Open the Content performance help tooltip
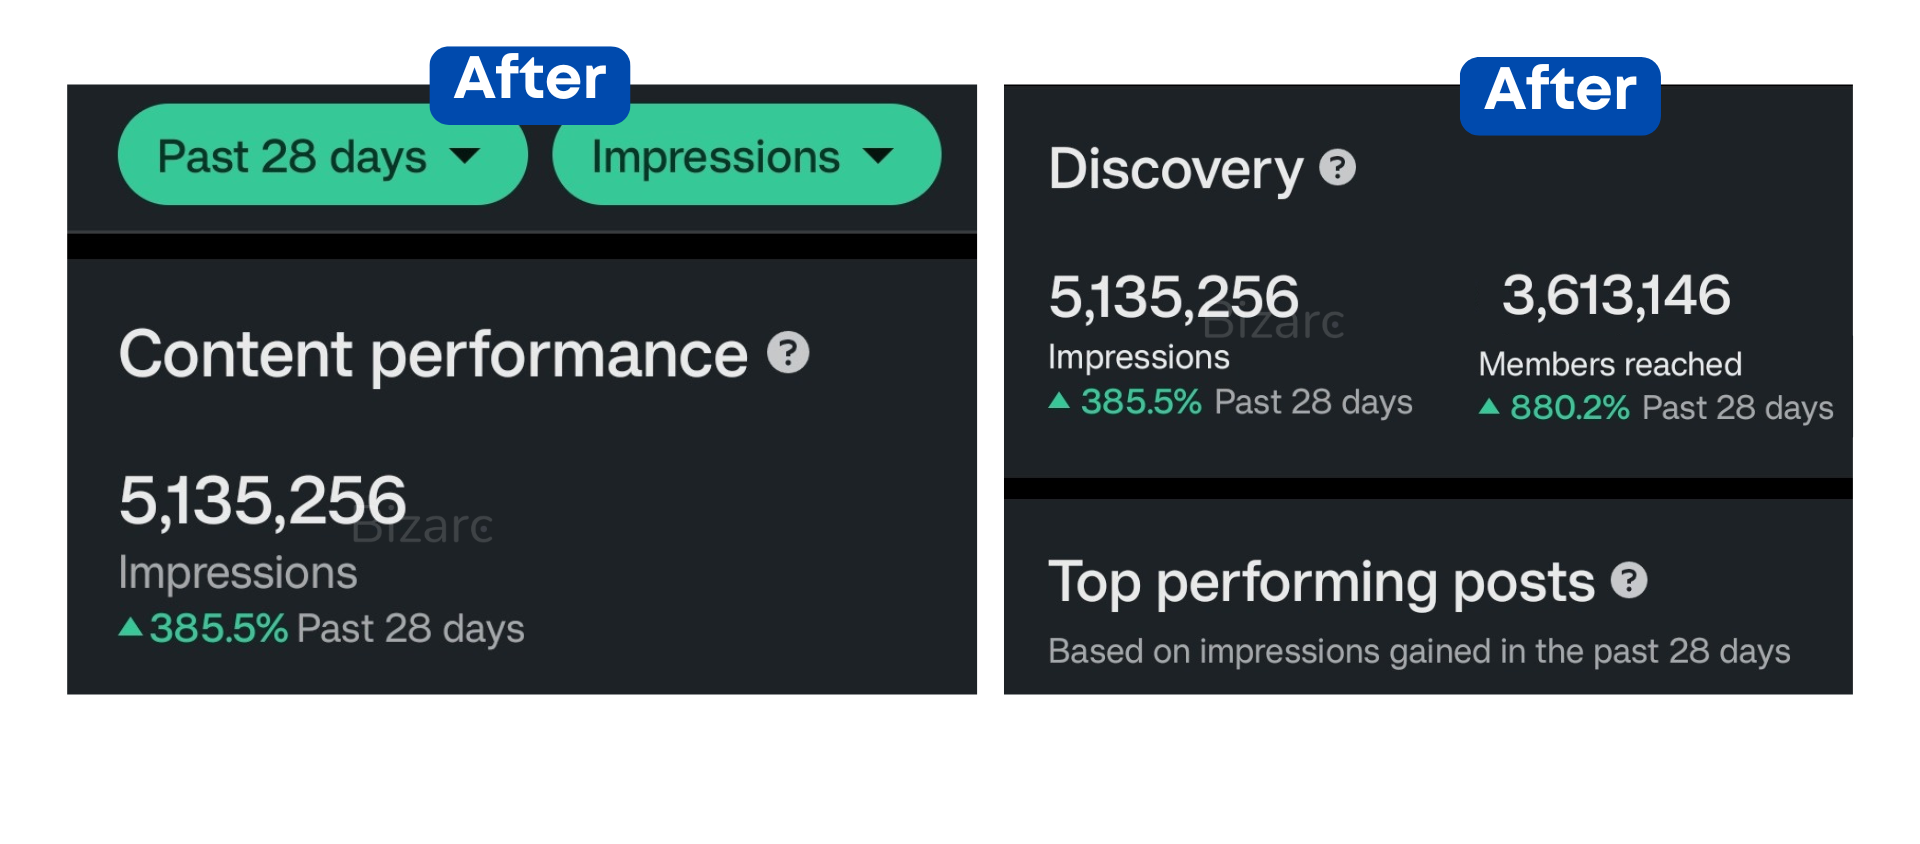This screenshot has height=844, width=1920. [789, 352]
